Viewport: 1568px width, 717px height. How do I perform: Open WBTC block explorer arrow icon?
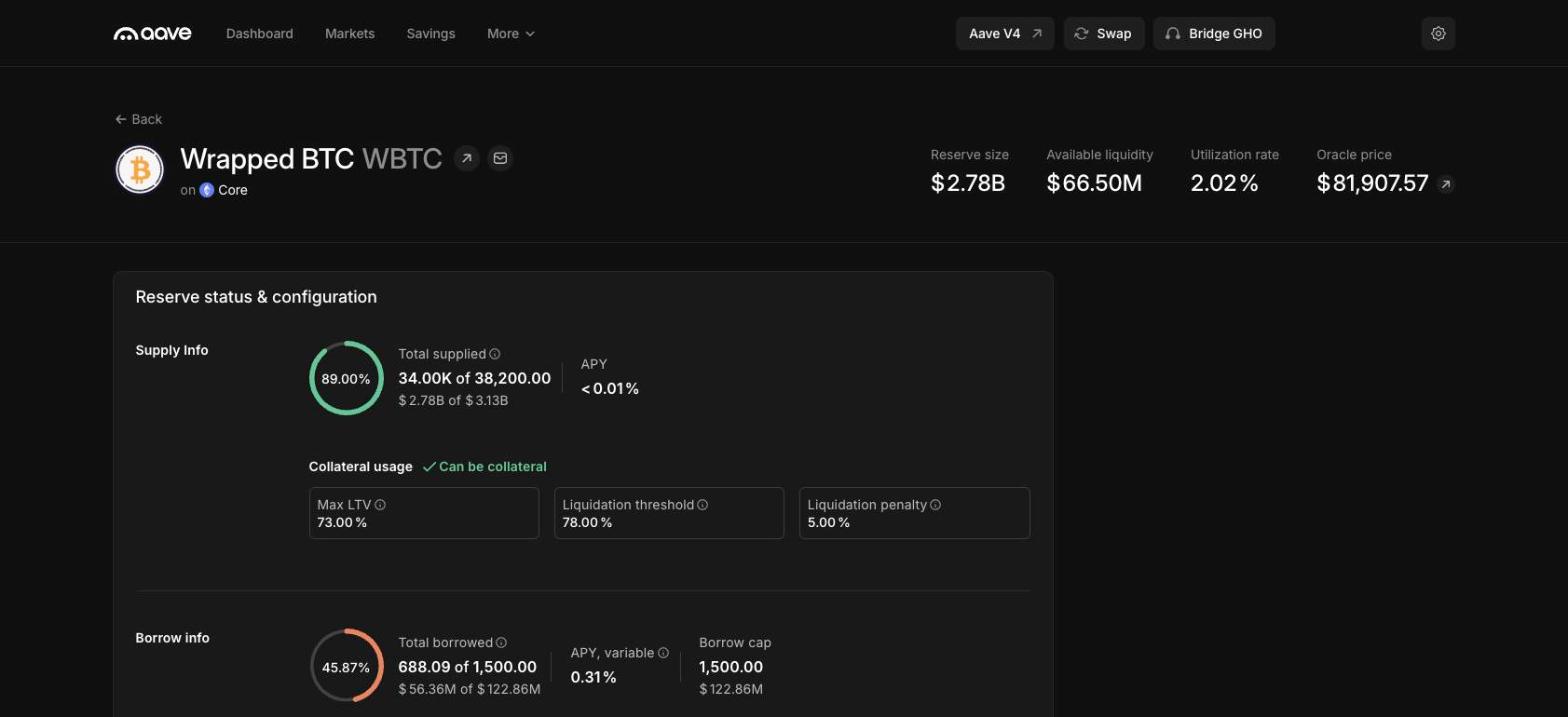tap(467, 158)
